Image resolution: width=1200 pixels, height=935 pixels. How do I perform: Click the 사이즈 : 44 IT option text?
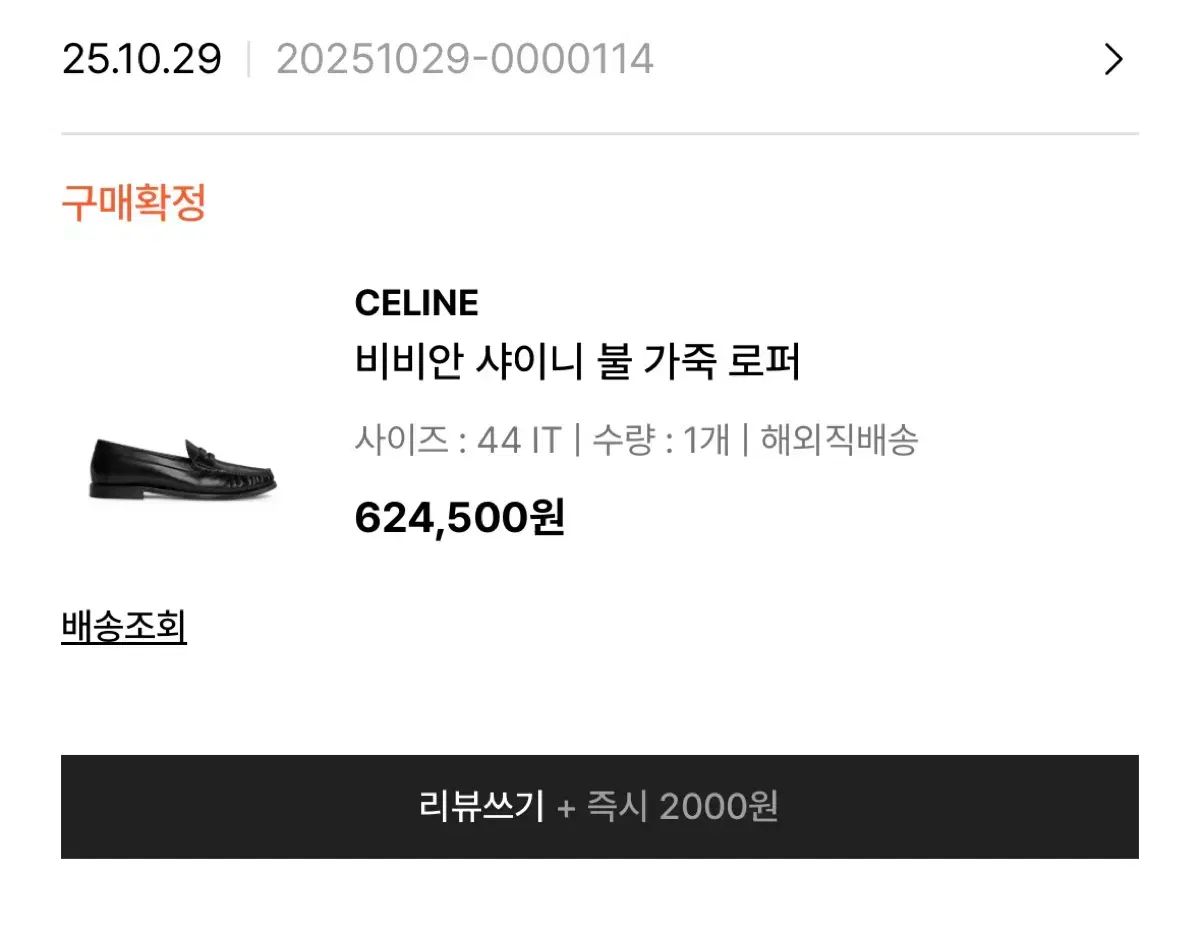pos(458,440)
